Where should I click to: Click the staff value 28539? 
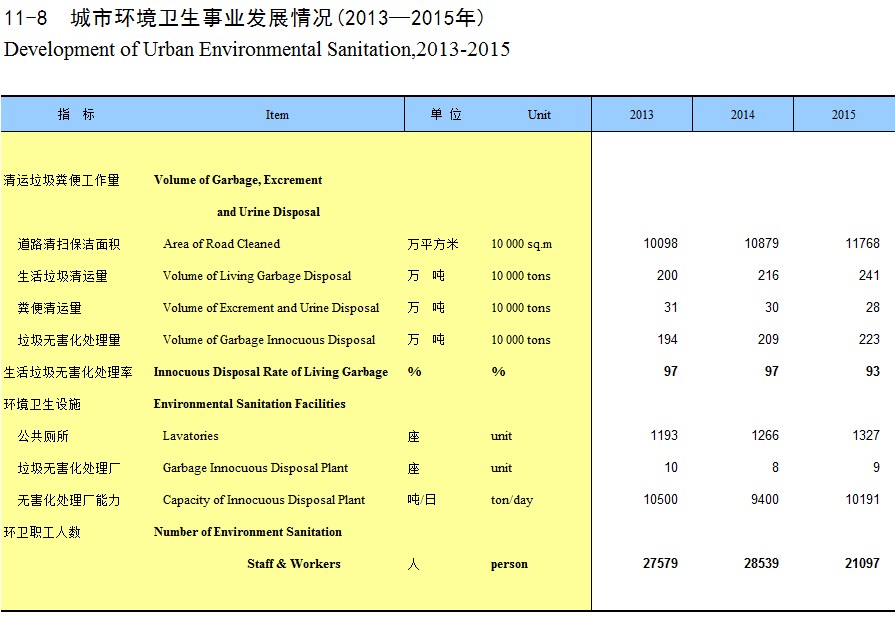click(x=761, y=563)
